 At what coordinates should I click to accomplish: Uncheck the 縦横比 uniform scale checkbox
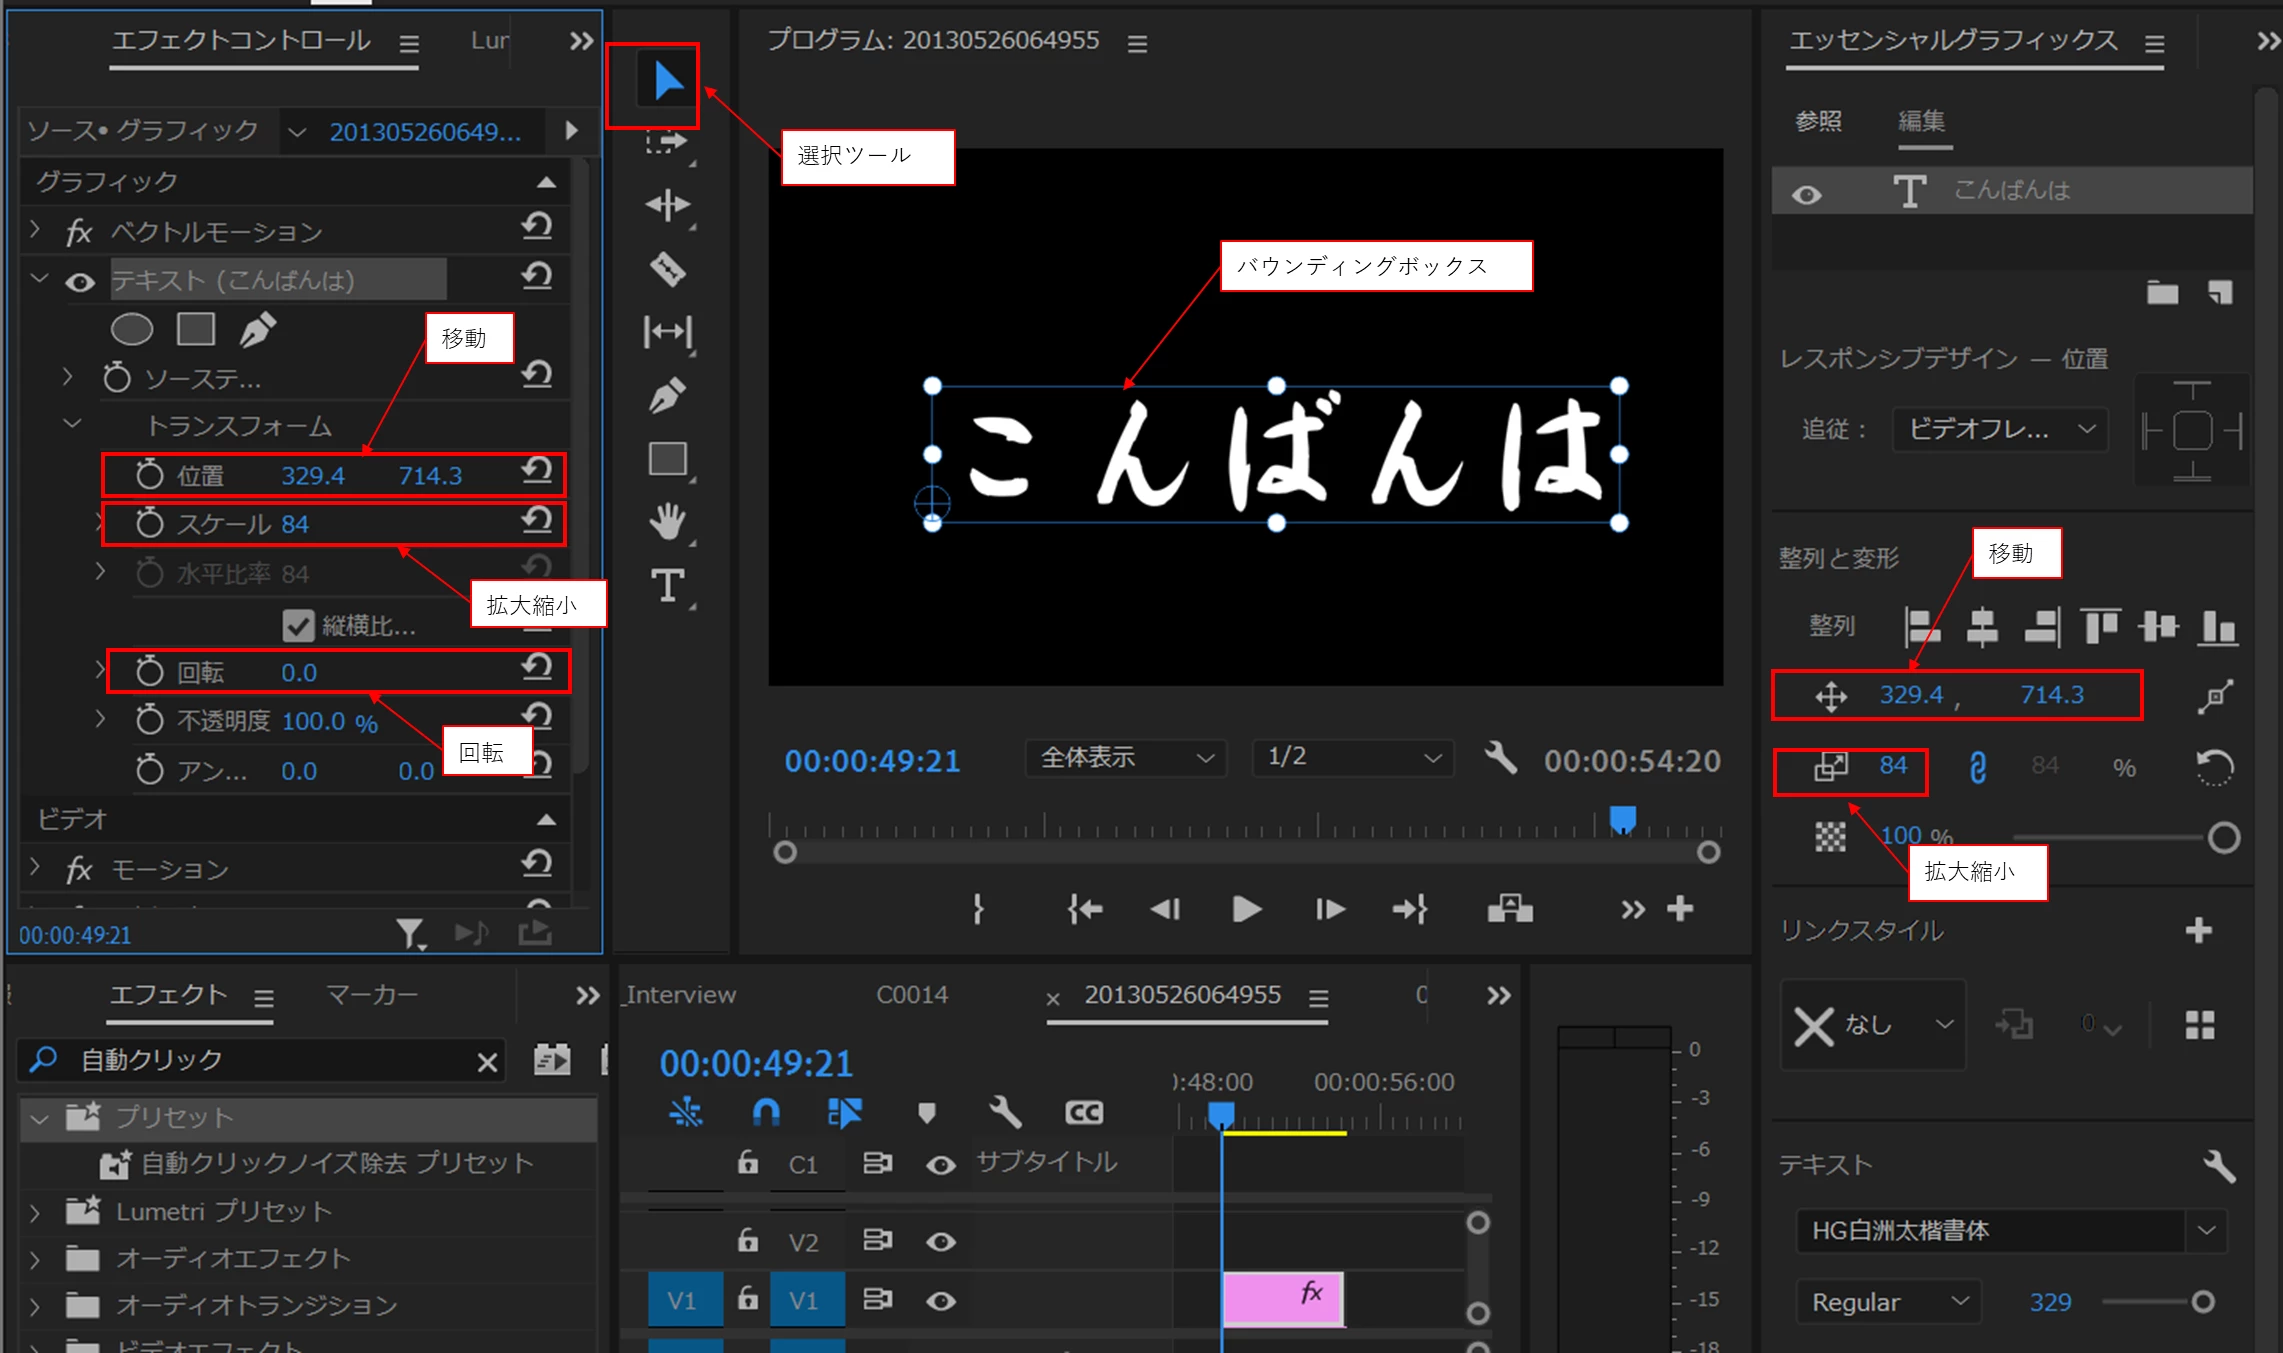coord(298,626)
